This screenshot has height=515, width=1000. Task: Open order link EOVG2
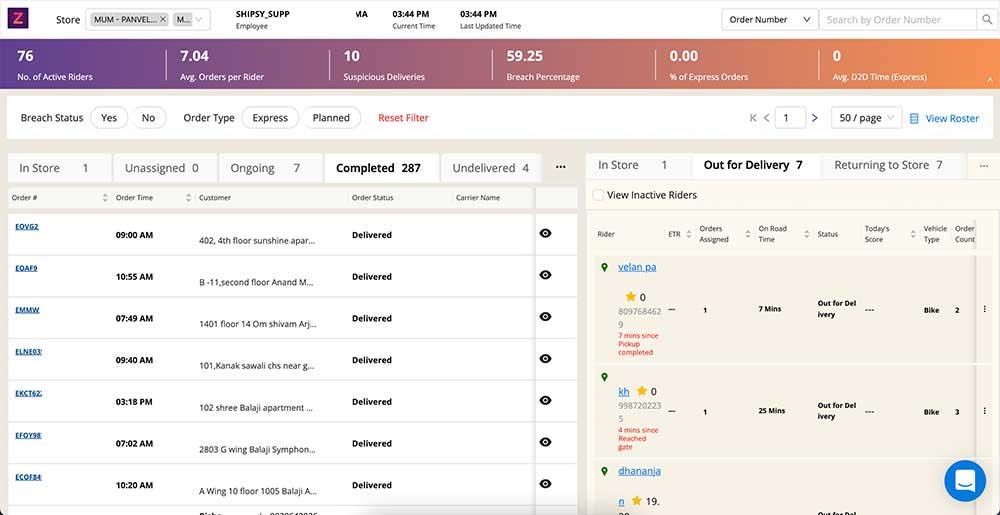tap(27, 226)
